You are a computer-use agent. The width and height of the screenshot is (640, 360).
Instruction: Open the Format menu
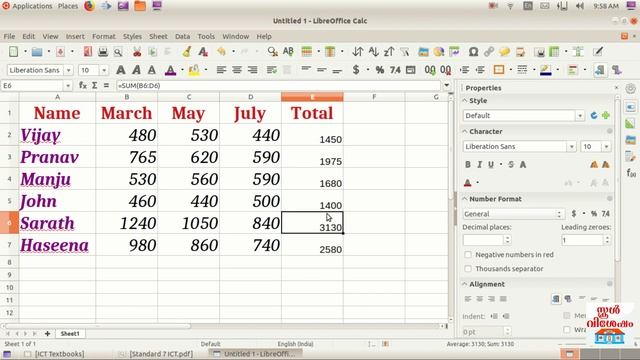pyautogui.click(x=104, y=36)
